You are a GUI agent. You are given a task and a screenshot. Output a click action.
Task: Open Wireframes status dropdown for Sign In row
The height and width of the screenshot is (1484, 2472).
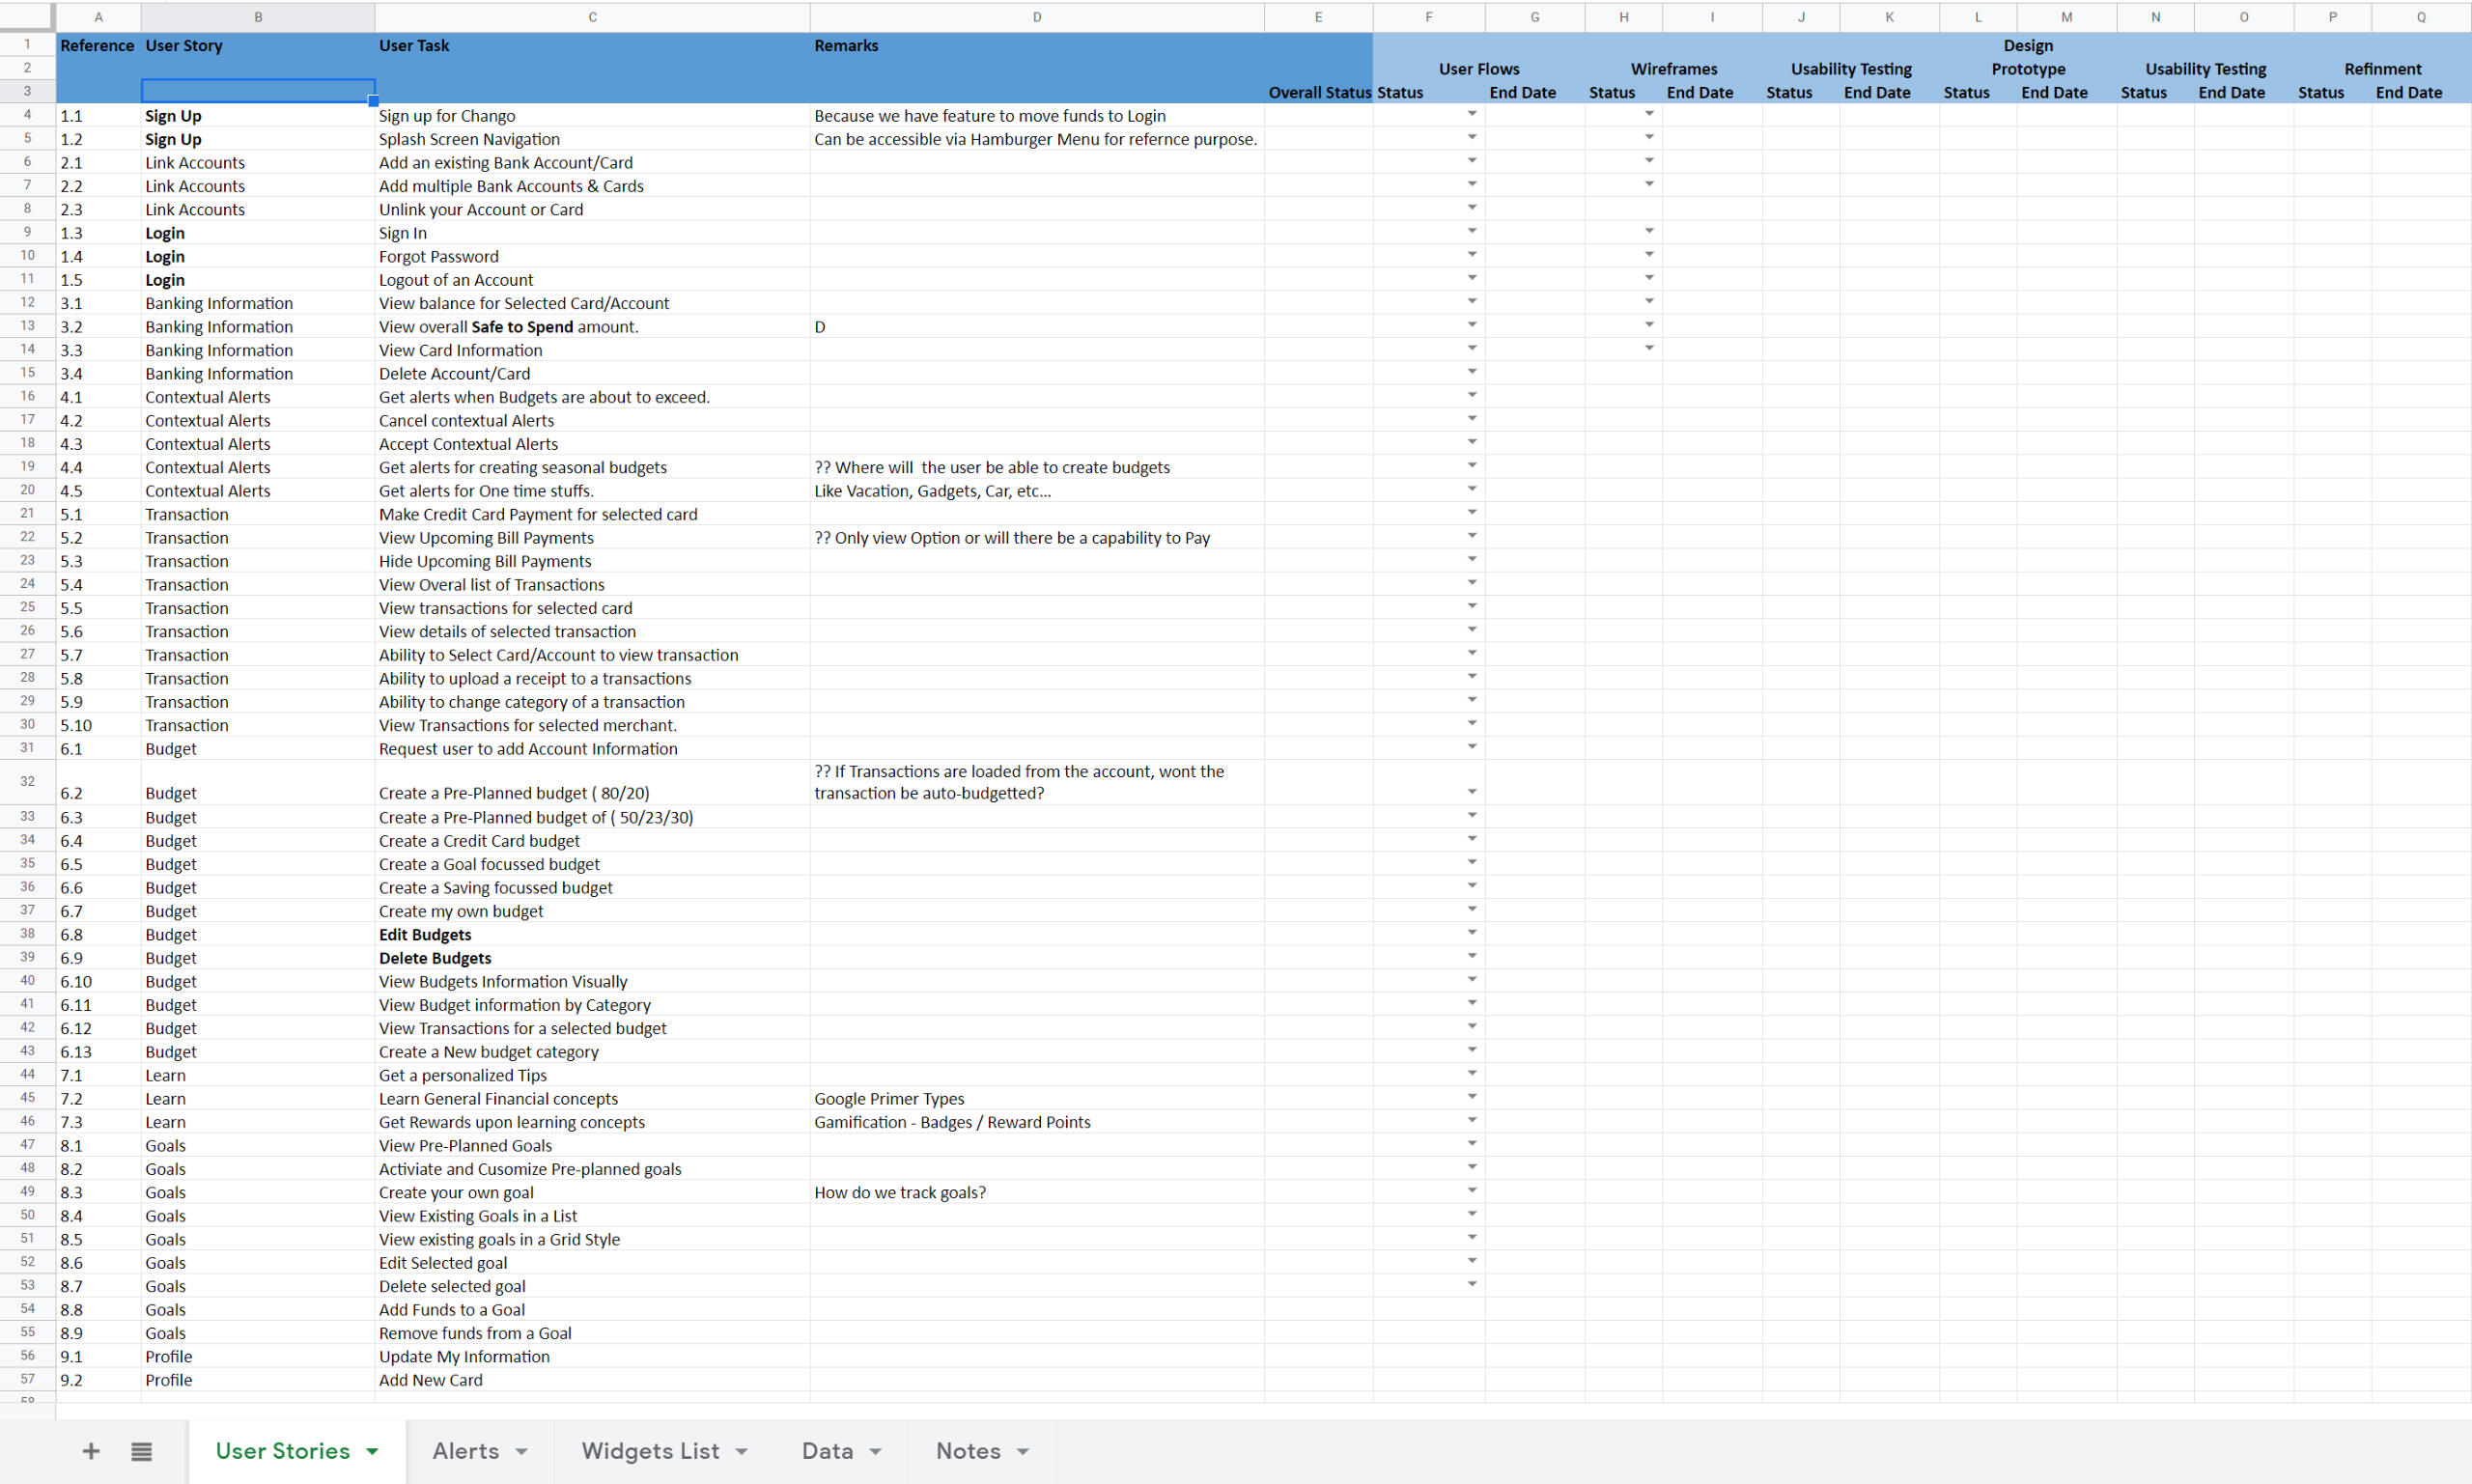[x=1649, y=231]
